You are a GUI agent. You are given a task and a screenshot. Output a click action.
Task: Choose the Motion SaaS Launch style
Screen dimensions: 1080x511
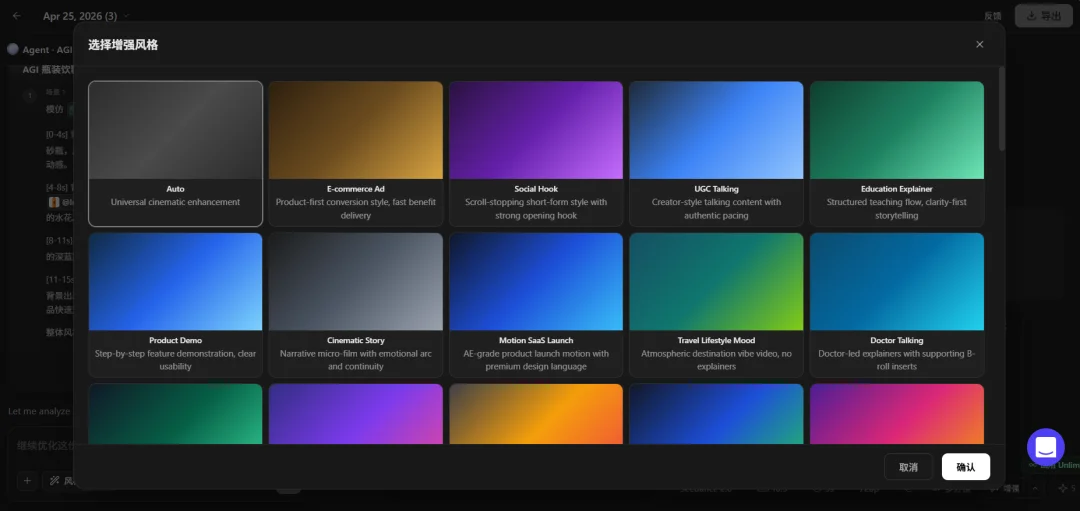coord(536,304)
